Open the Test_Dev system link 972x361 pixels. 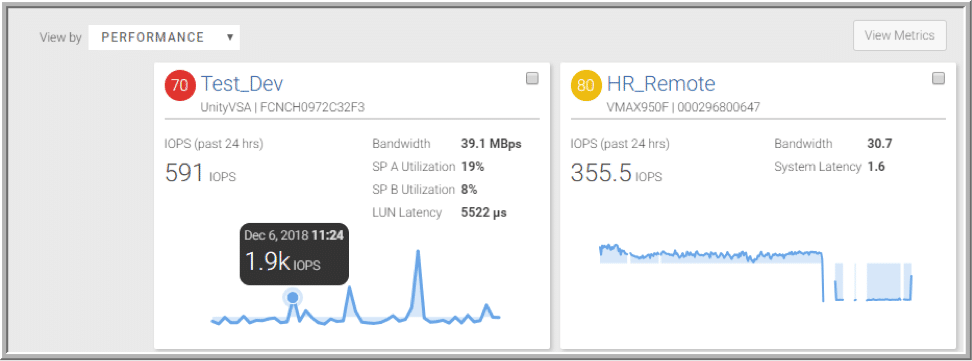click(242, 84)
